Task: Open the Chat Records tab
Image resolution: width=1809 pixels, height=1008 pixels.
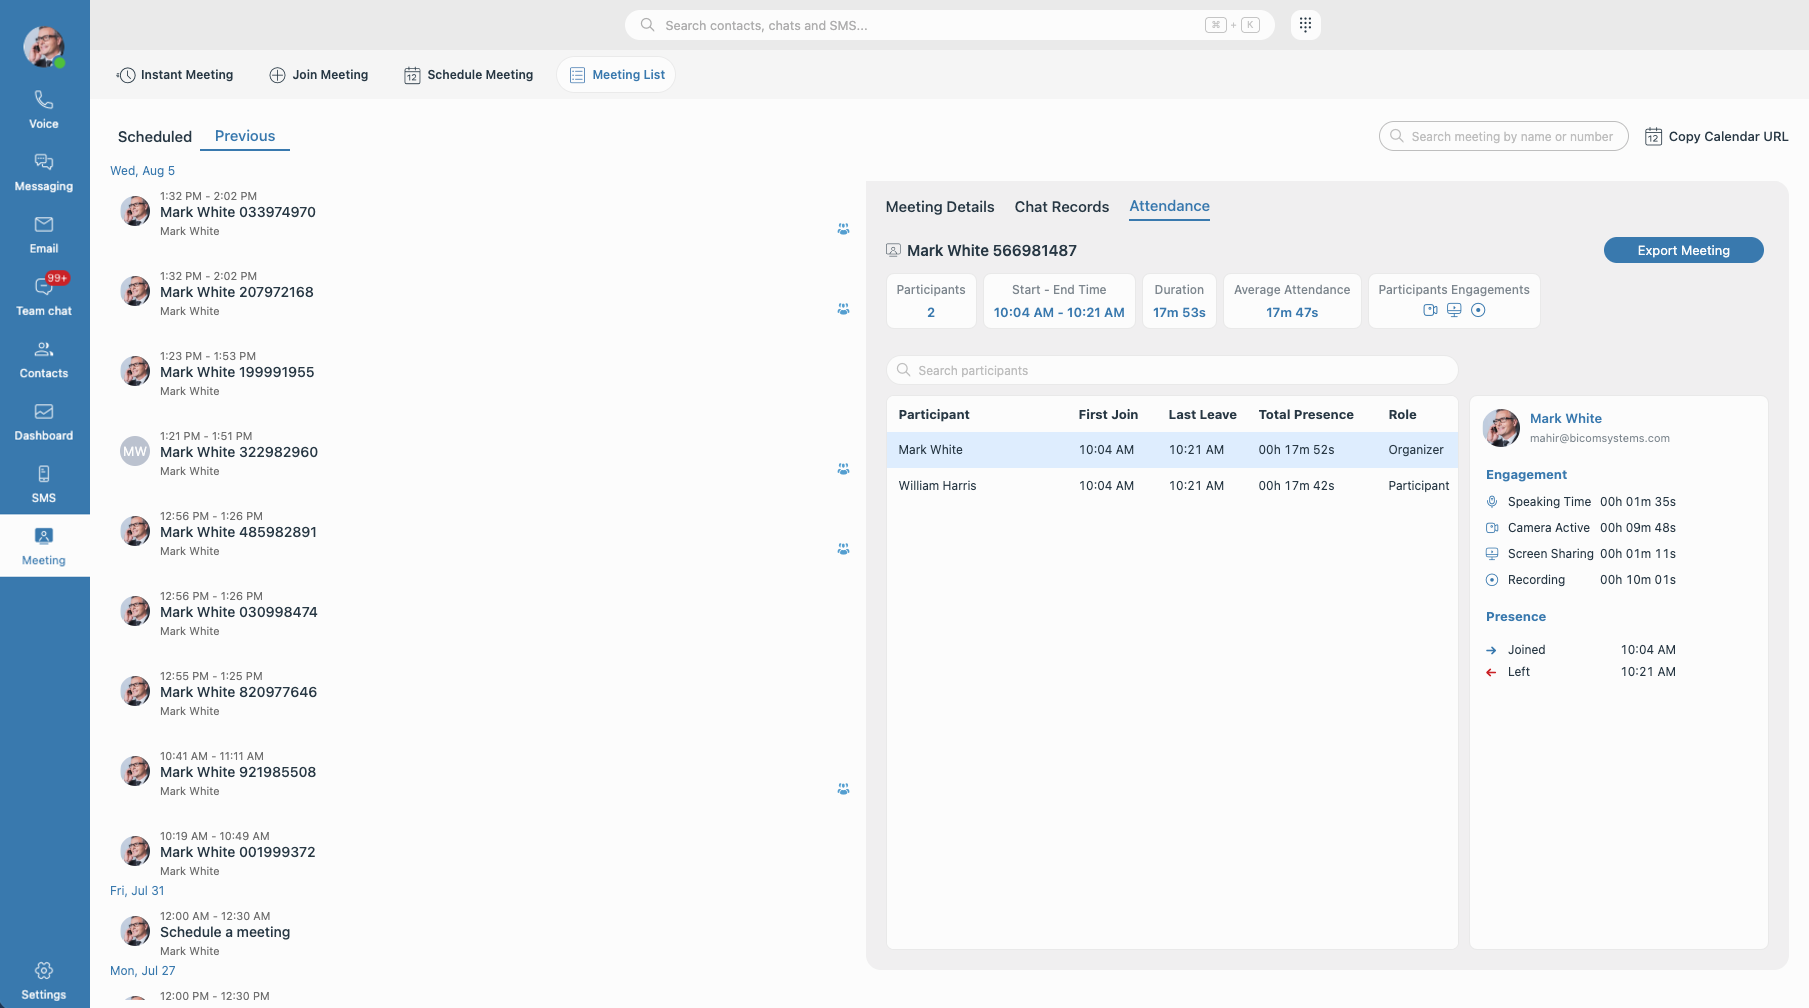Action: pos(1062,207)
